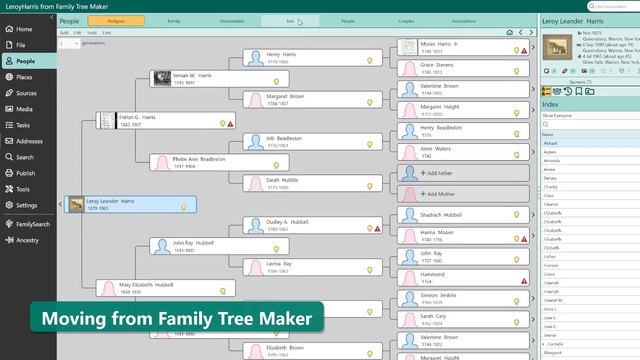
Task: Open the generations count dropdown
Action: click(x=69, y=43)
